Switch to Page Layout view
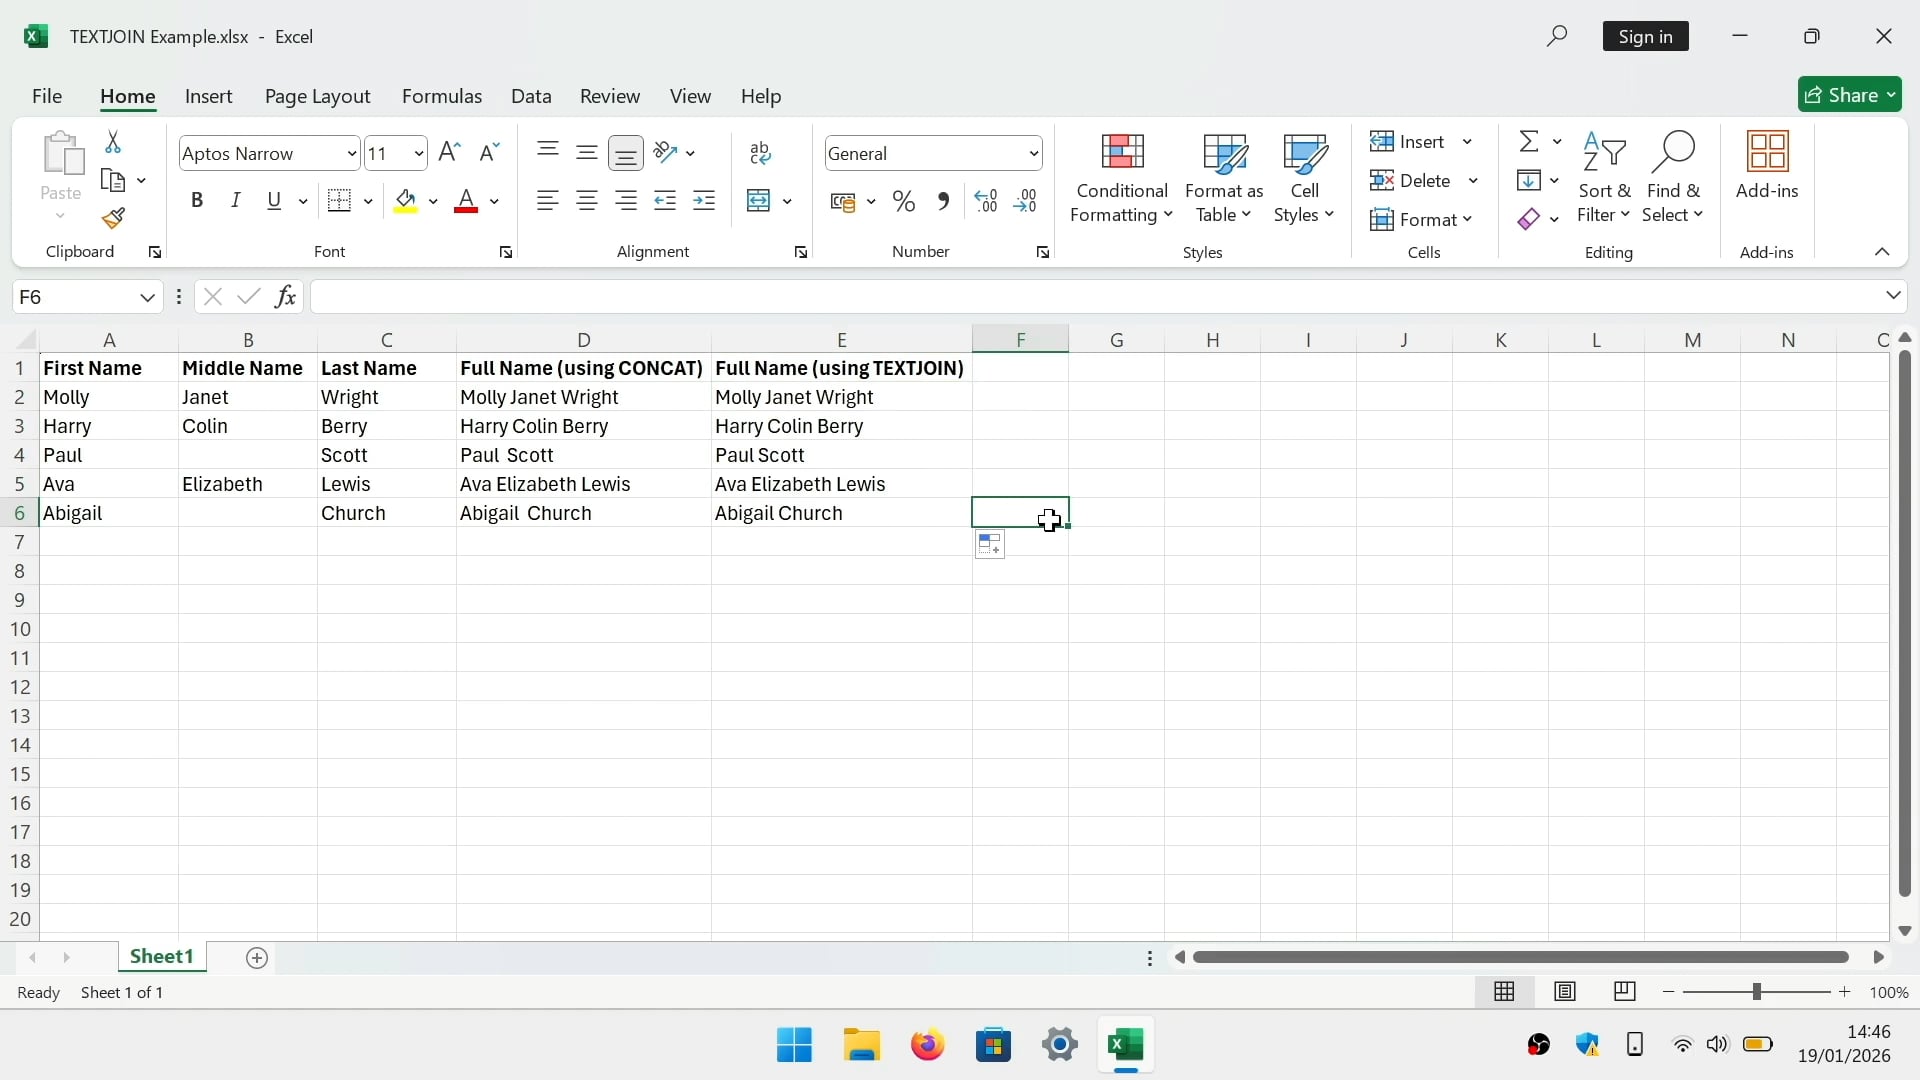The width and height of the screenshot is (1920, 1080). click(x=1565, y=992)
